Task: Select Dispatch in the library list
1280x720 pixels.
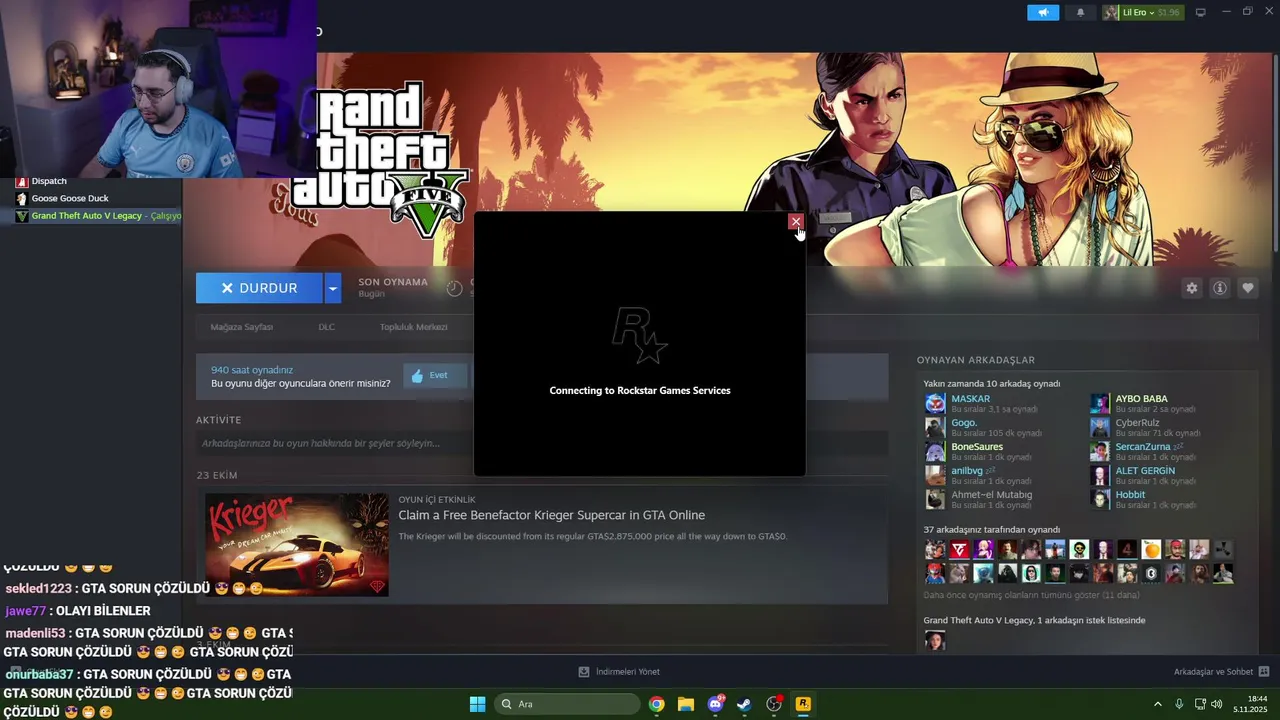Action: [x=49, y=181]
